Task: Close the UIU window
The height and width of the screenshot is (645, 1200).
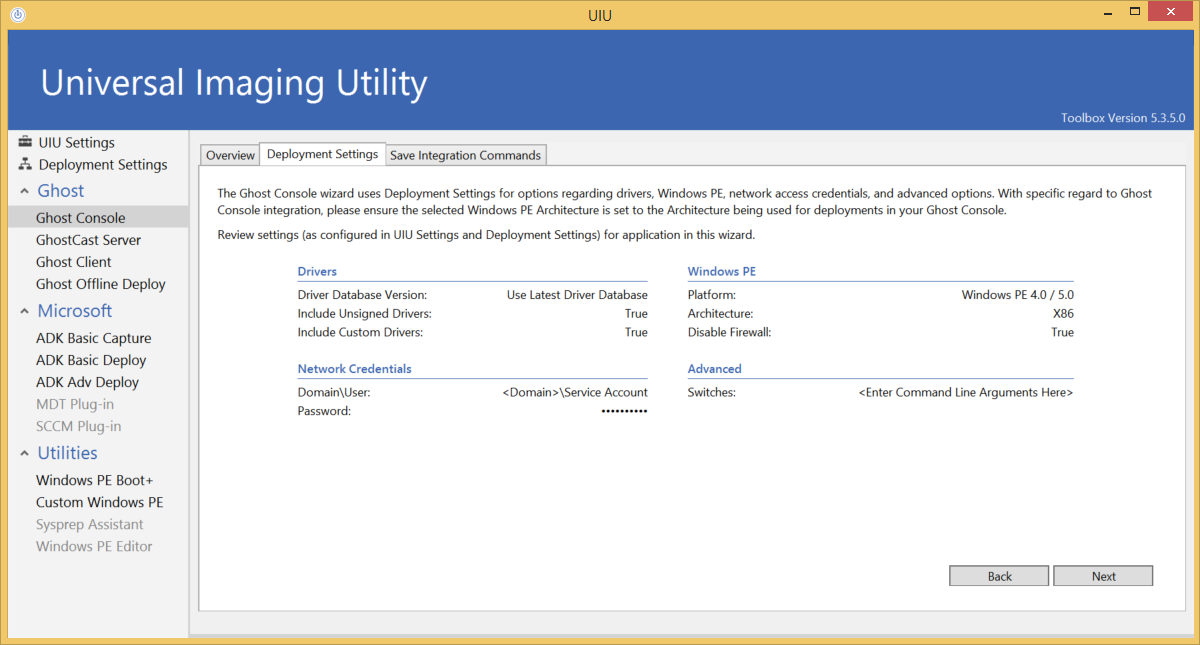Action: tap(1171, 13)
